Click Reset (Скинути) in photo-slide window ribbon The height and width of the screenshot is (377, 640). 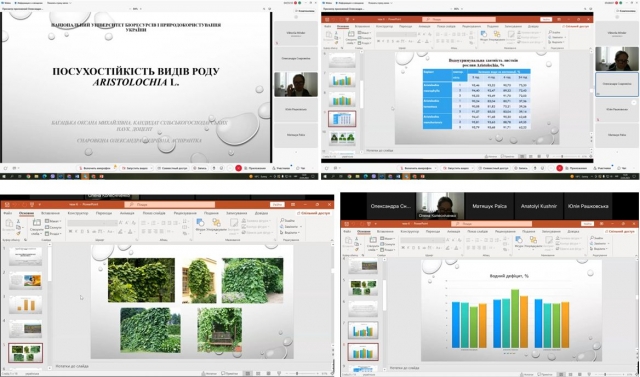point(53,227)
